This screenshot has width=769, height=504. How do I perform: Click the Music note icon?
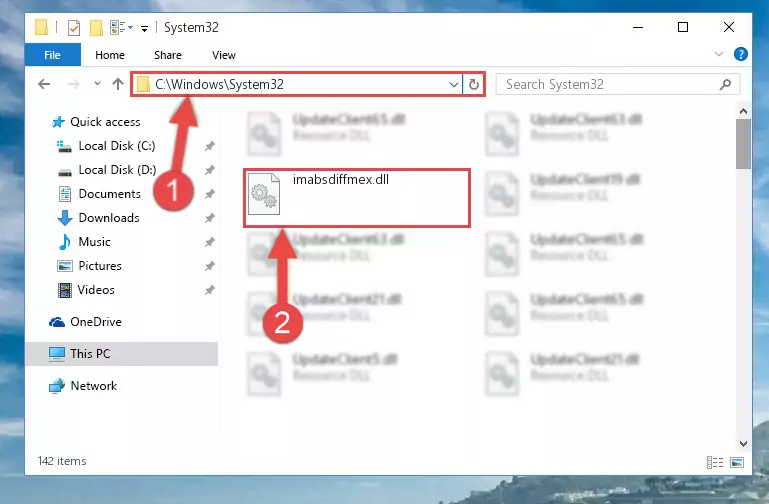[x=65, y=242]
